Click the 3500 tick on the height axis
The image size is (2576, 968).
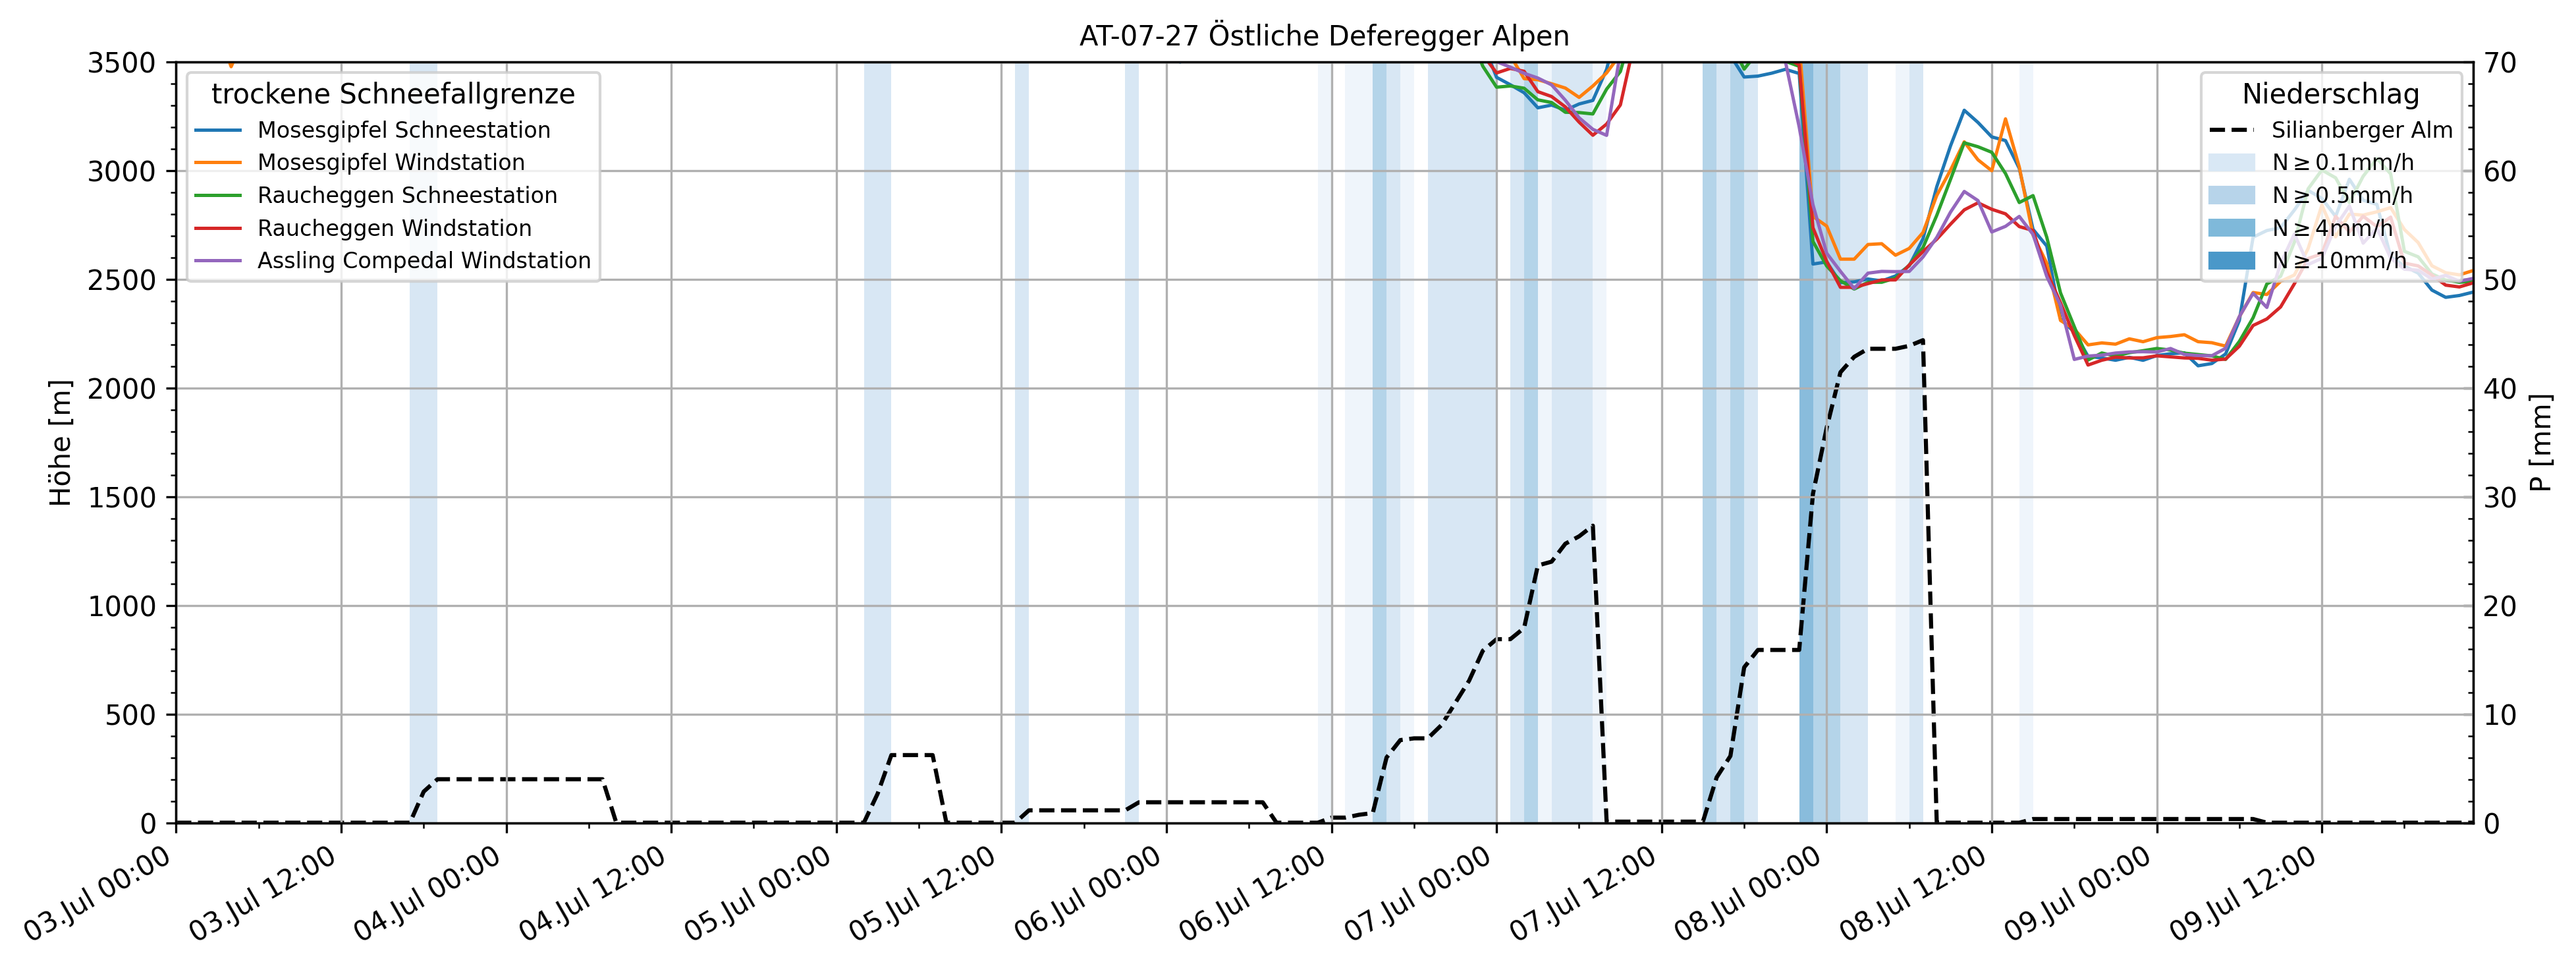pos(121,63)
